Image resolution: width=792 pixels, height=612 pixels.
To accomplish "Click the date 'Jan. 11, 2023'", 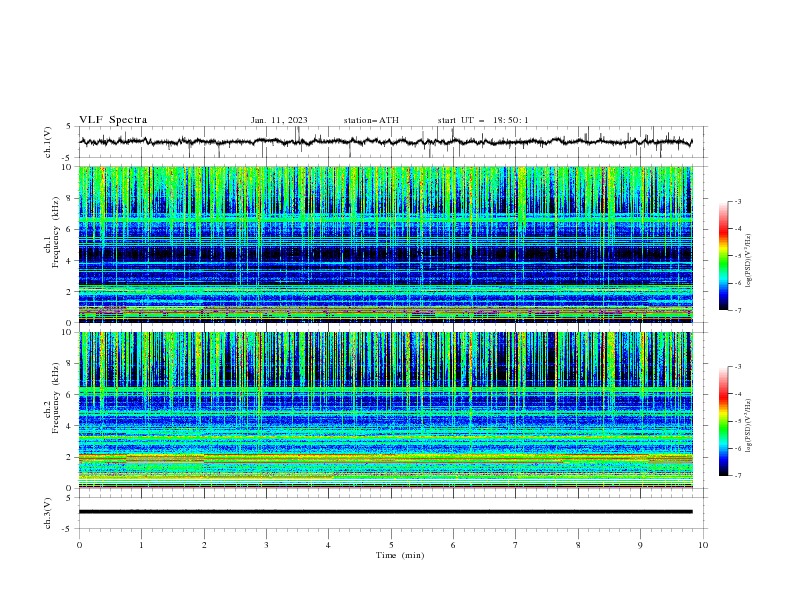I will (x=279, y=120).
